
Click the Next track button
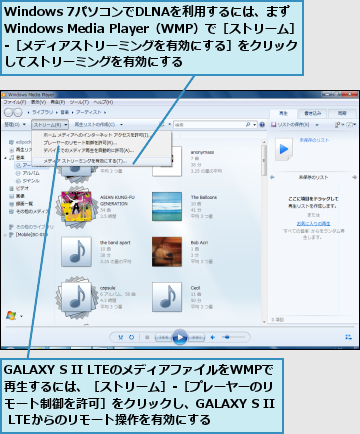point(197,338)
